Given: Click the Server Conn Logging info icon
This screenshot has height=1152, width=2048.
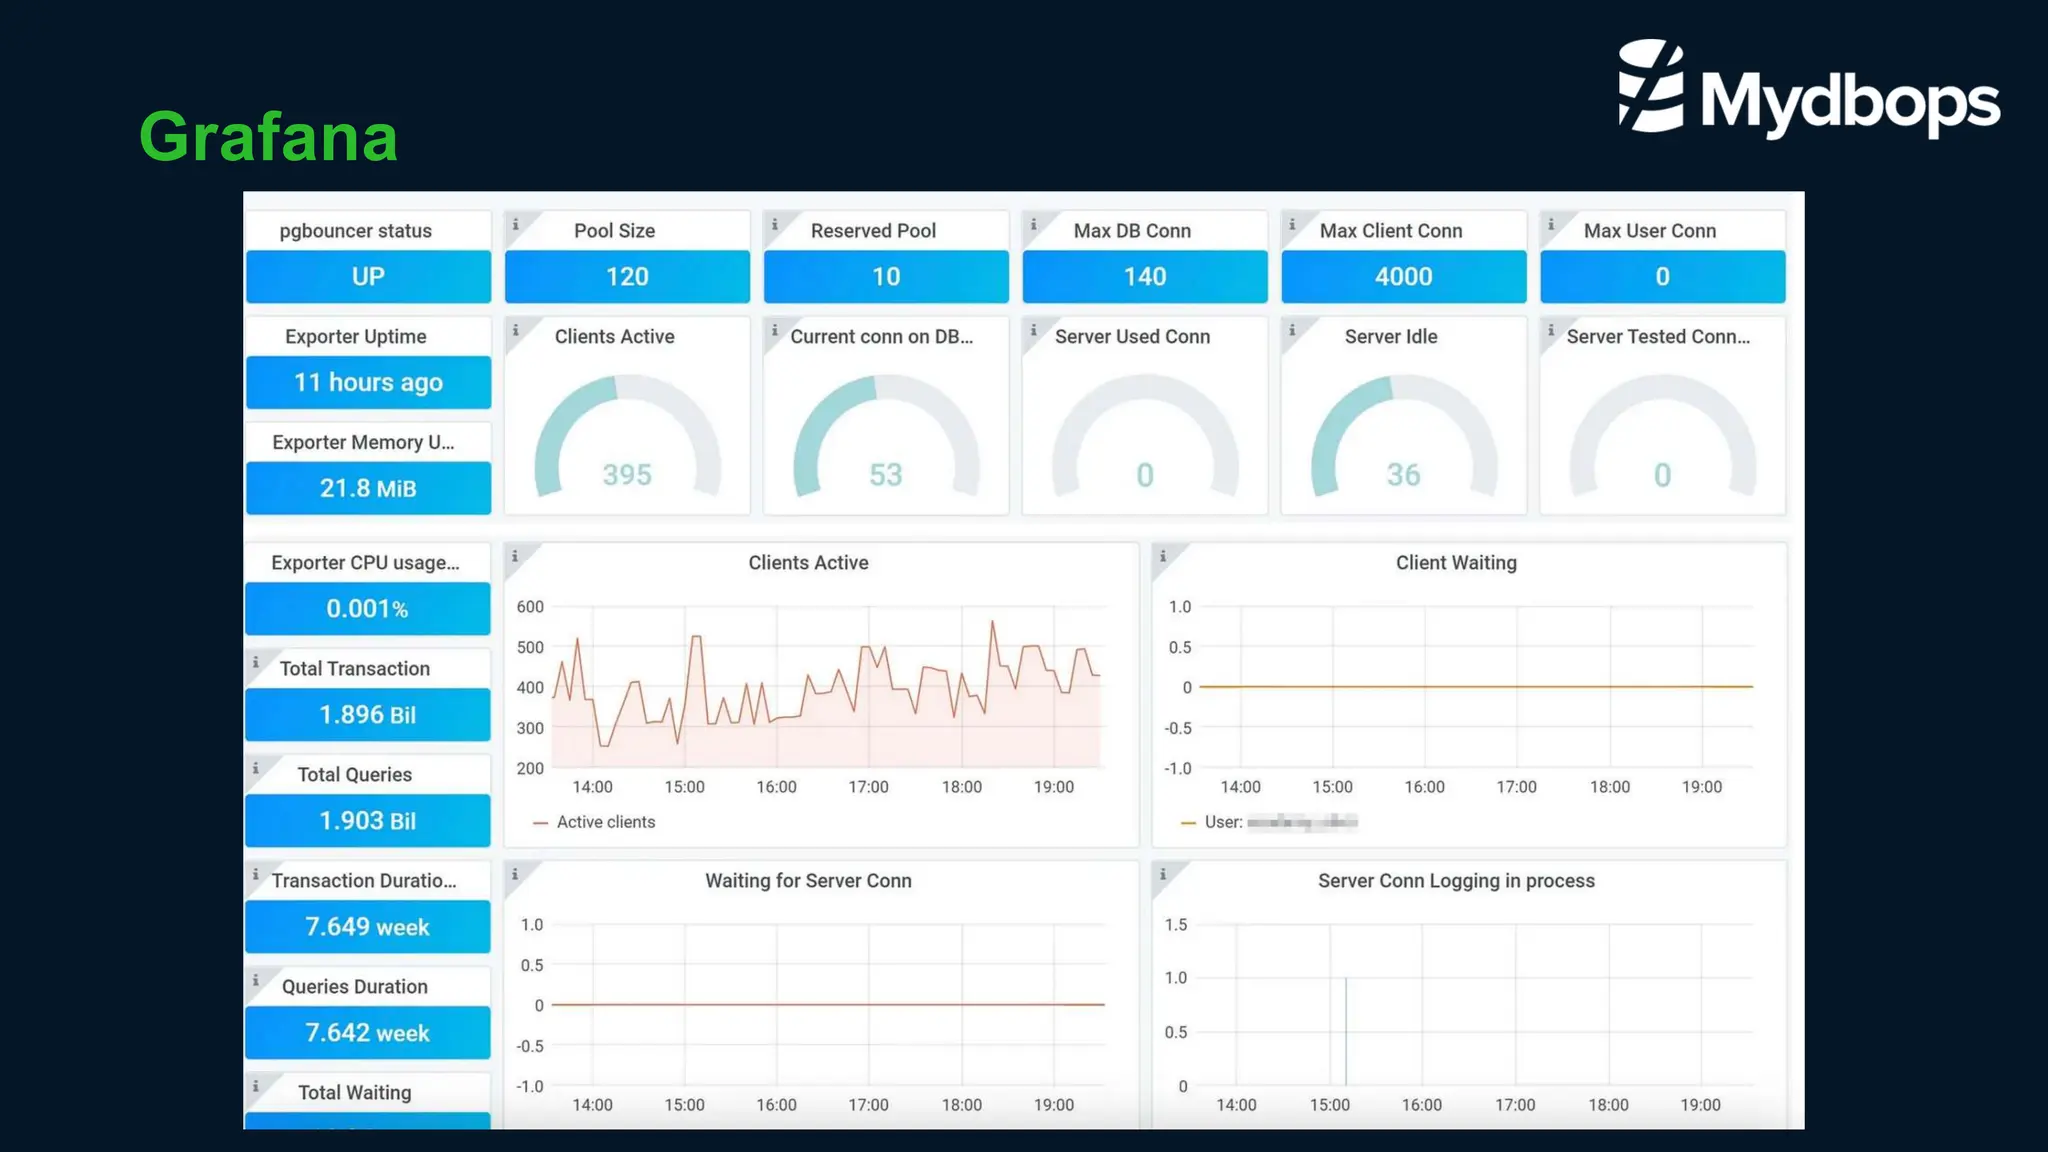Looking at the screenshot, I should click(1163, 874).
